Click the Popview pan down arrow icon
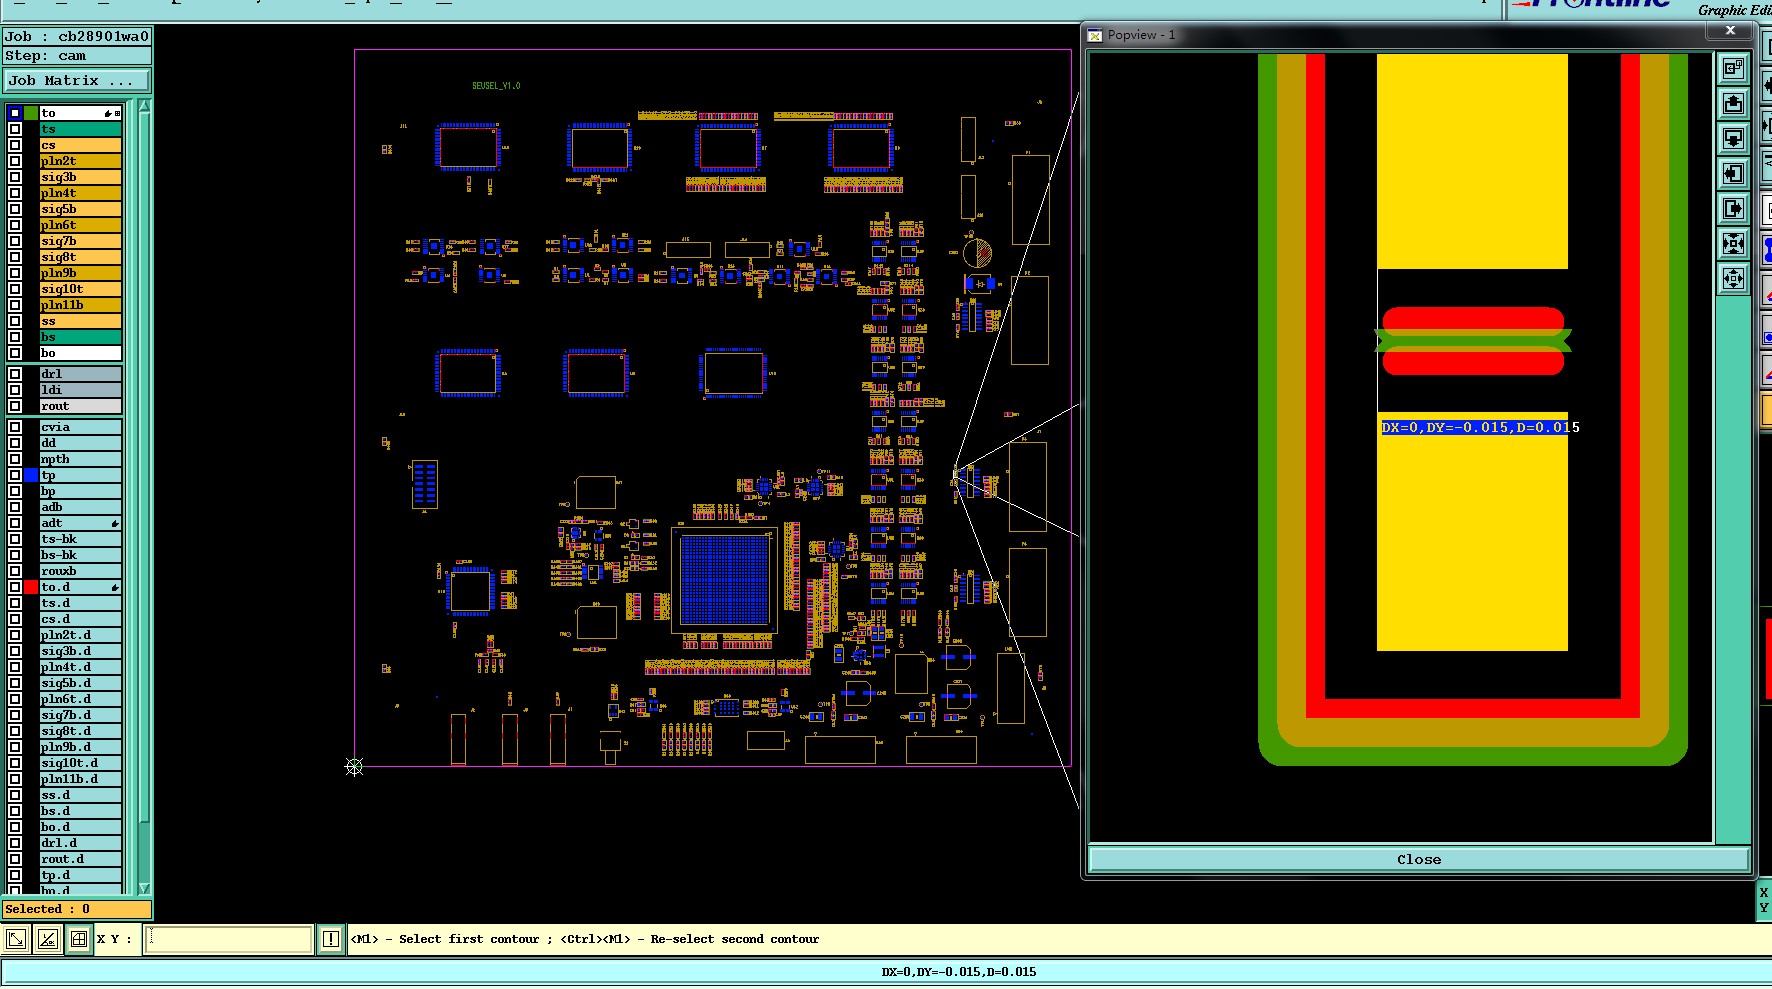The width and height of the screenshot is (1772, 989). point(1733,138)
